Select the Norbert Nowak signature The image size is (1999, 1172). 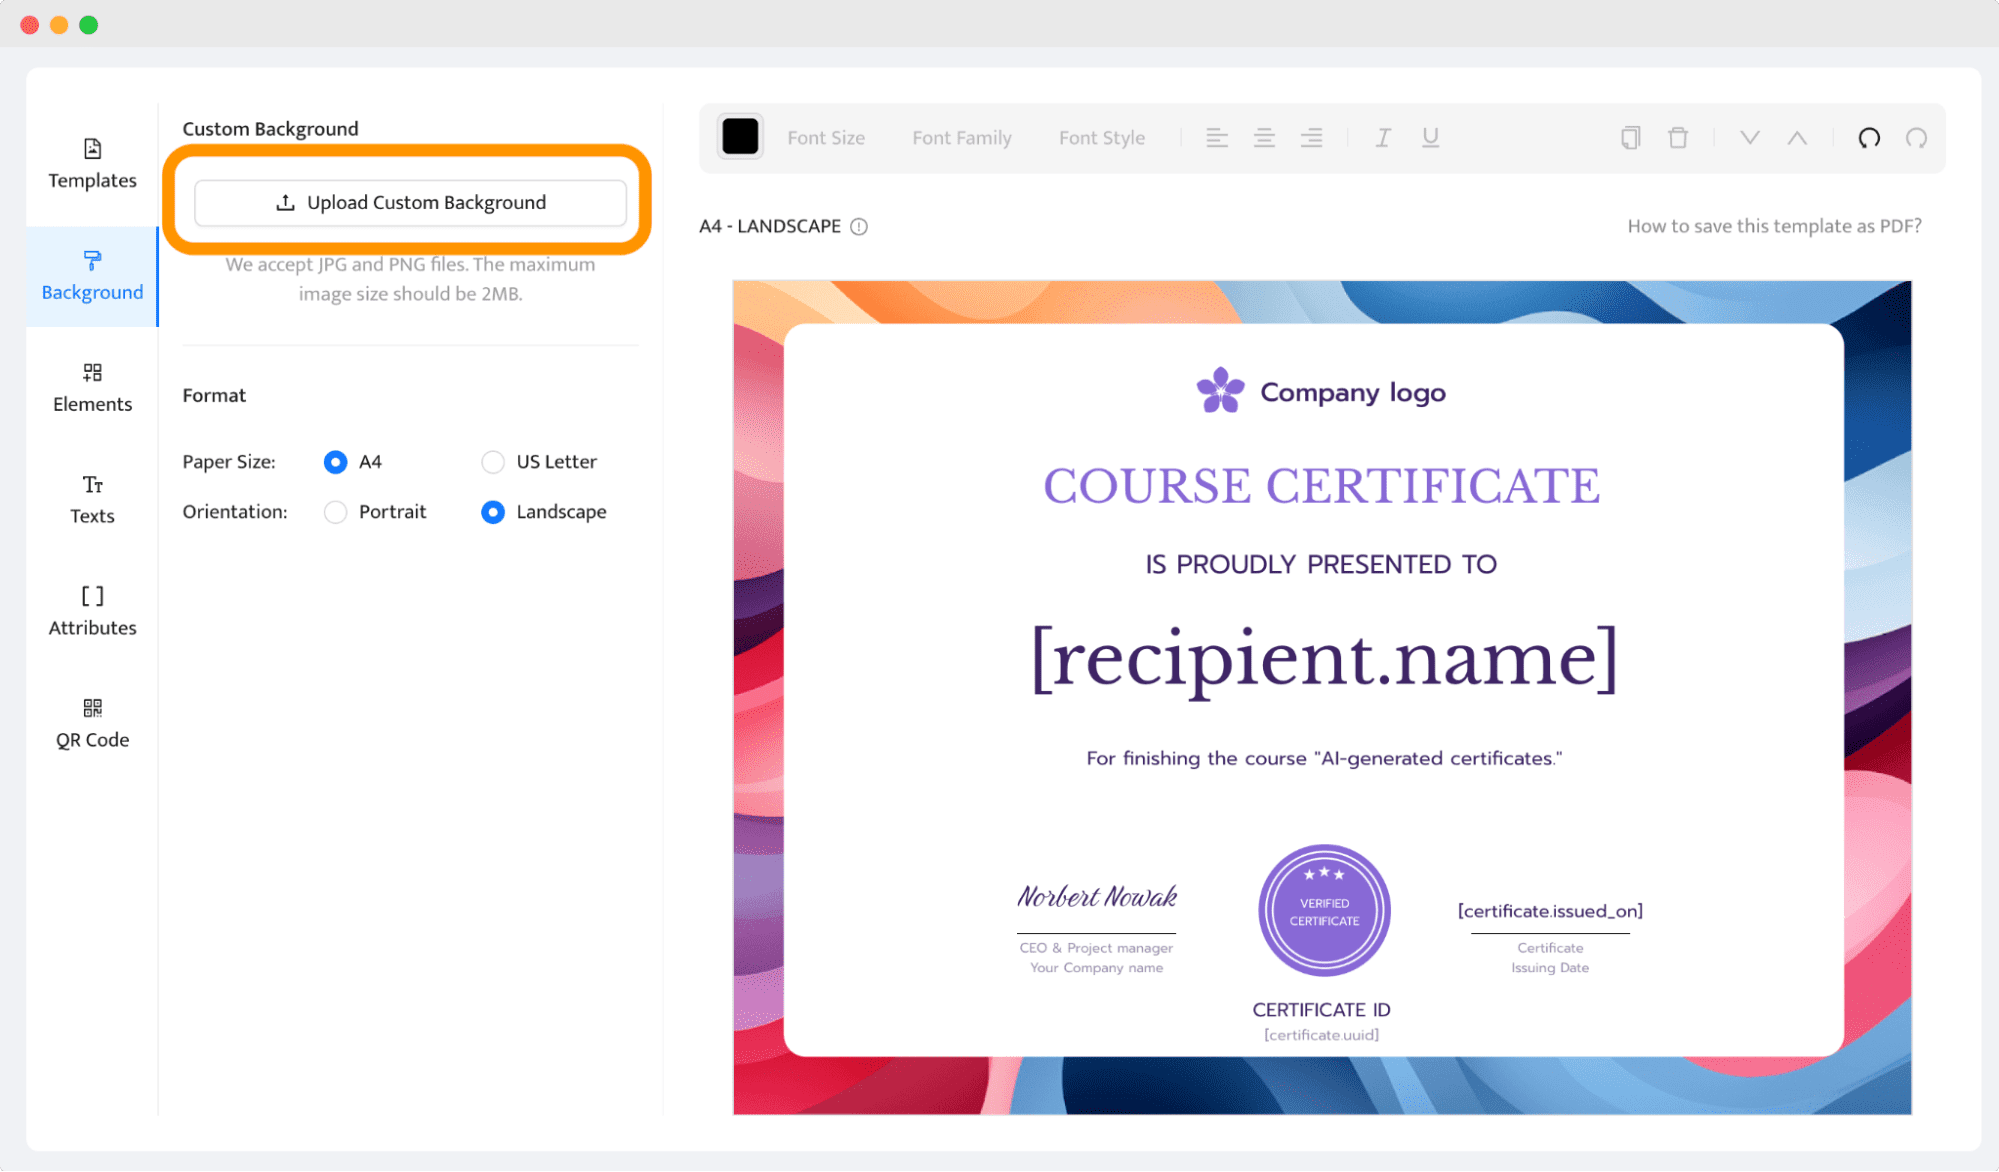1097,896
